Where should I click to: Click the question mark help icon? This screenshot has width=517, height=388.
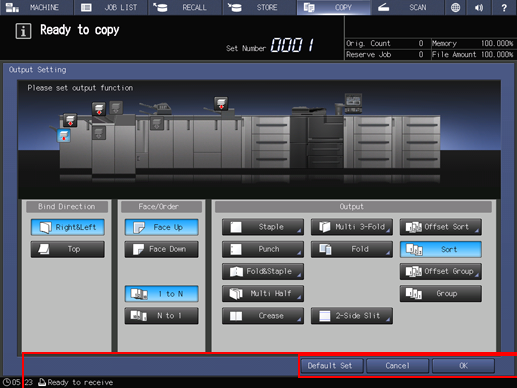coord(504,7)
